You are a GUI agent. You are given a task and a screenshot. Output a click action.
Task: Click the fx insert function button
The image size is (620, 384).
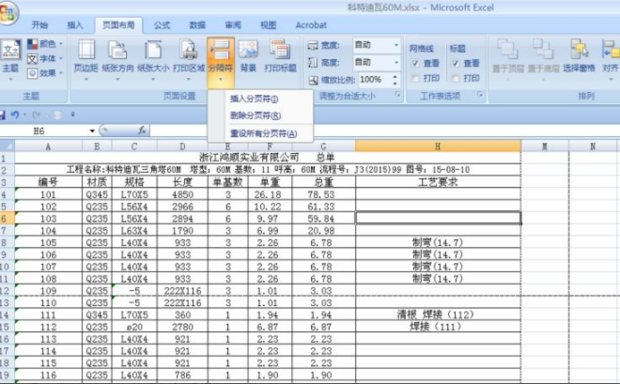142,130
